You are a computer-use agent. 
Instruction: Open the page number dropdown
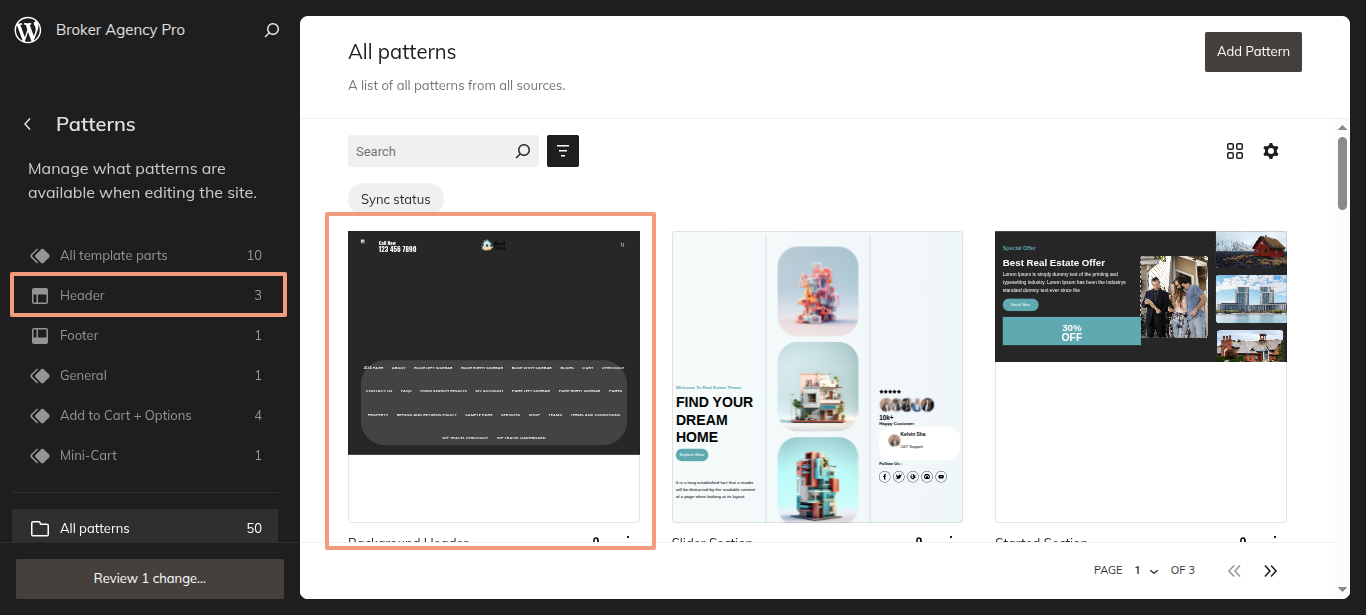(1146, 570)
